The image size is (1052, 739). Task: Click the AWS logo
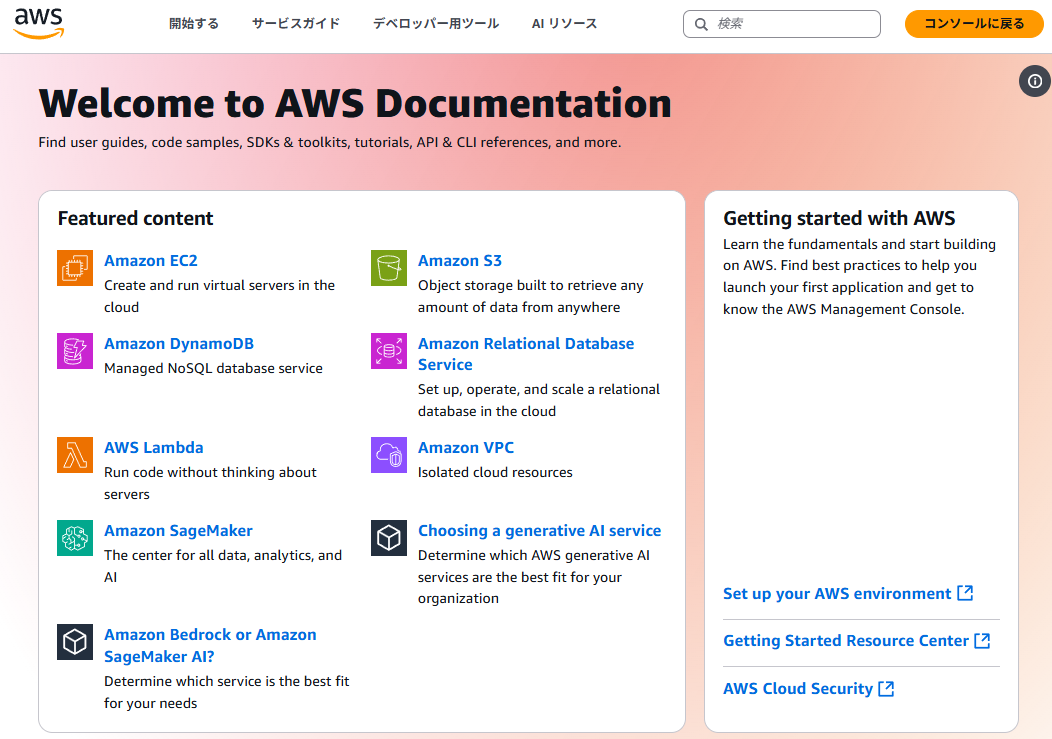click(x=39, y=23)
